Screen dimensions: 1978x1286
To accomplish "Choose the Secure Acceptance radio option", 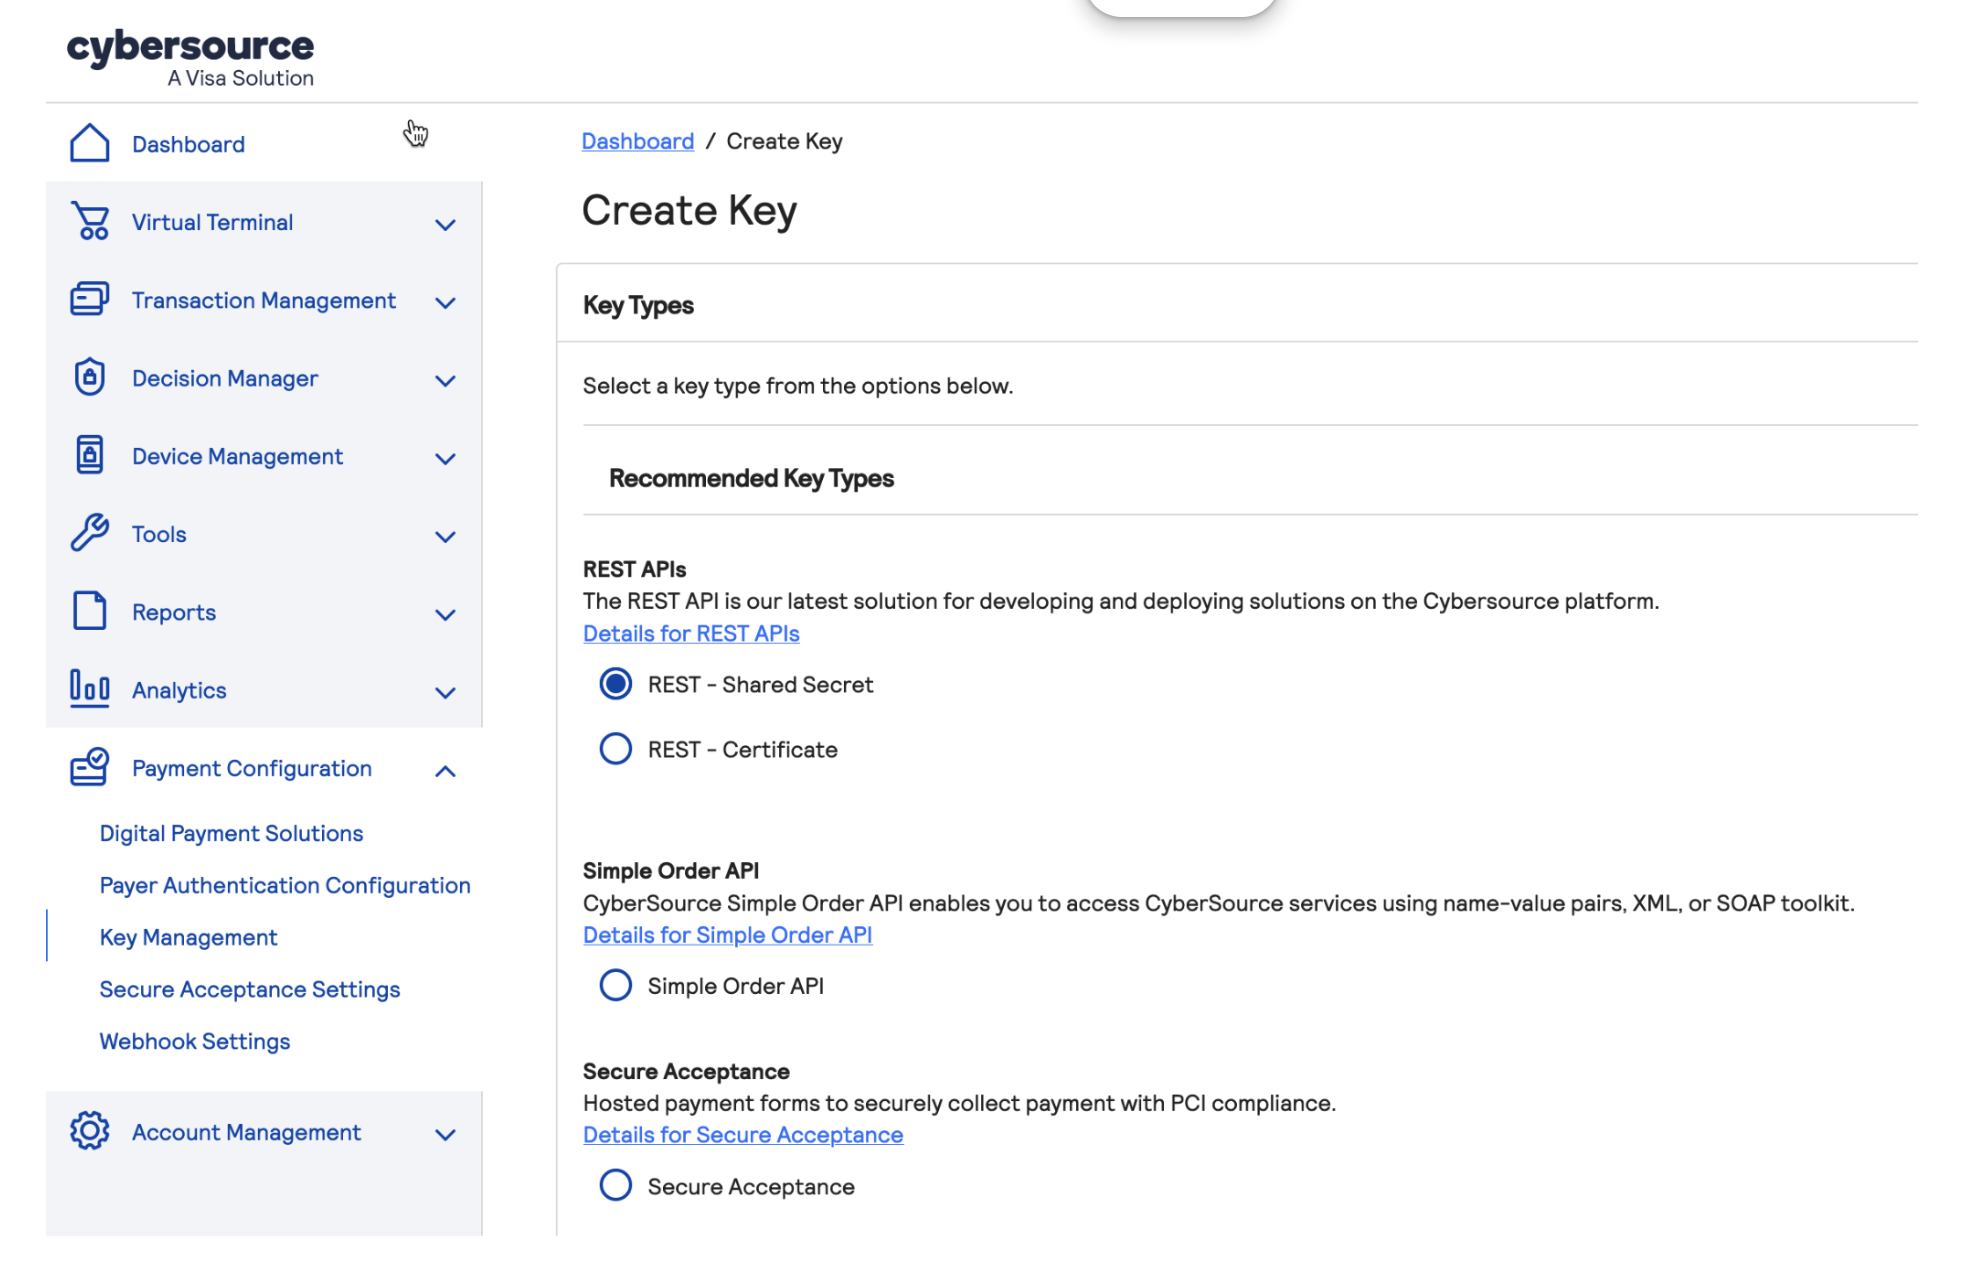I will [615, 1186].
